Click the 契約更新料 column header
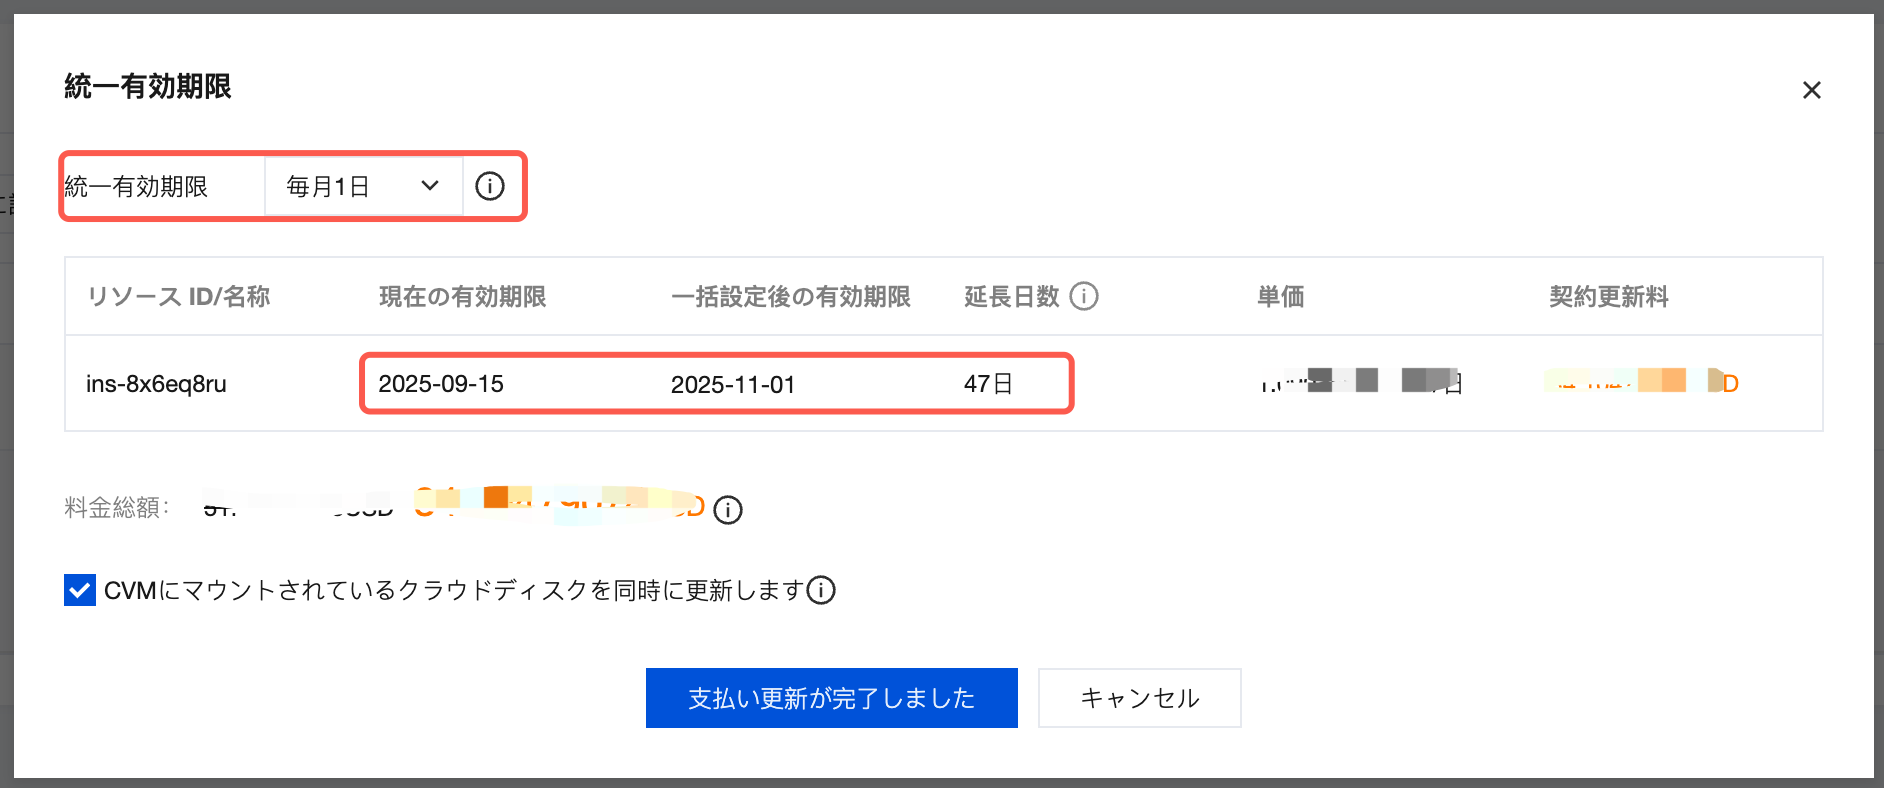Viewport: 1884px width, 788px height. pyautogui.click(x=1608, y=297)
